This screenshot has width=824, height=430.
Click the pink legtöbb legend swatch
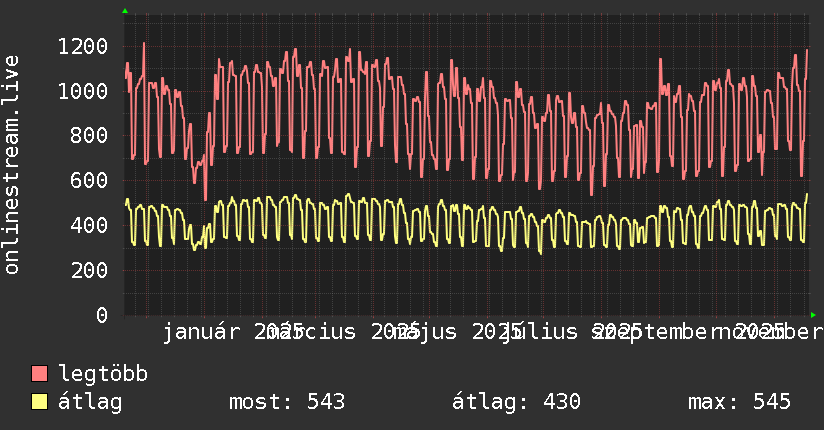click(39, 374)
